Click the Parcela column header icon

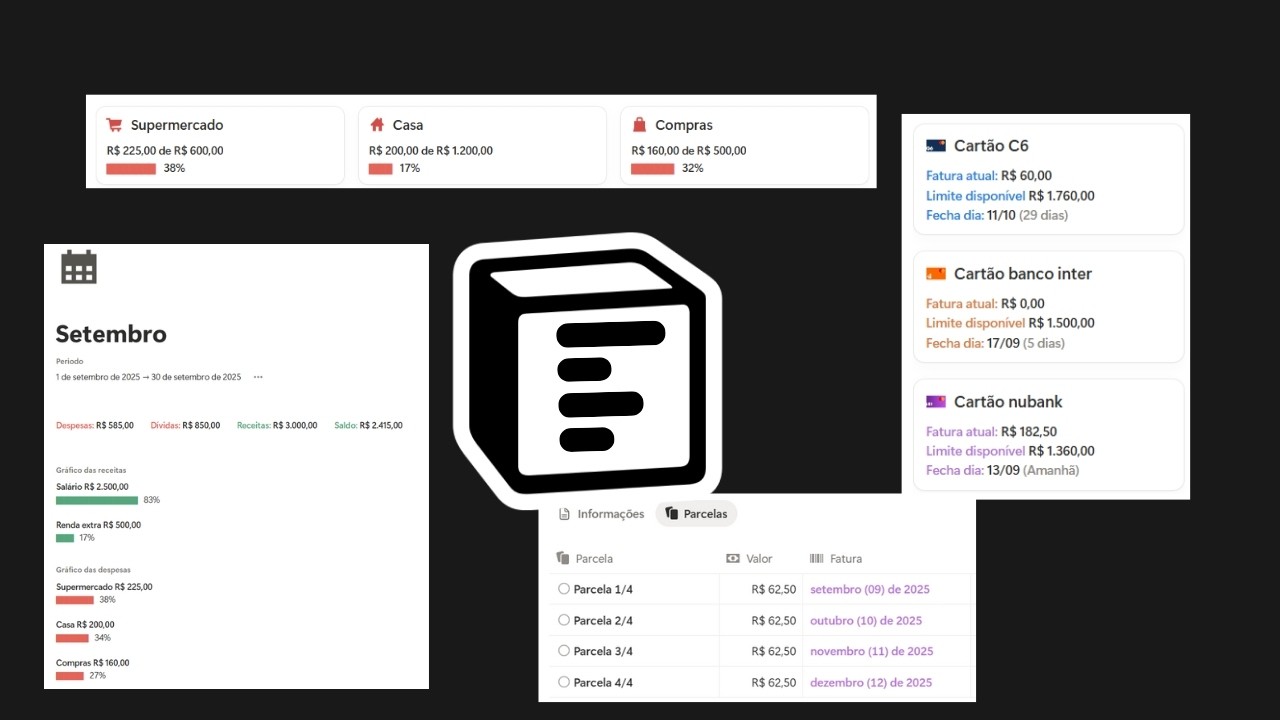point(563,559)
